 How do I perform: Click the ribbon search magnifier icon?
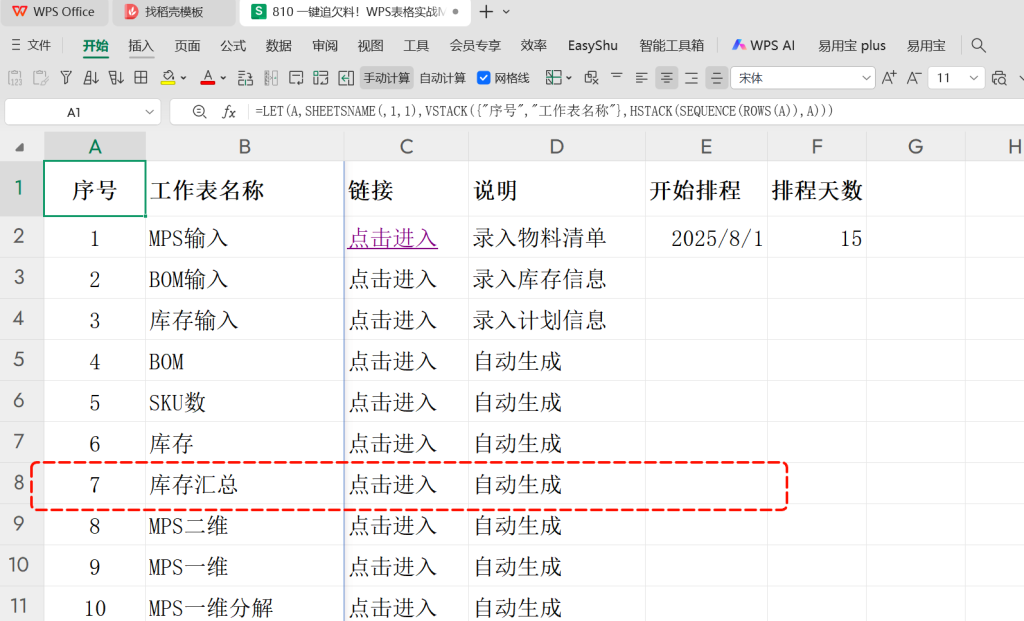point(978,45)
